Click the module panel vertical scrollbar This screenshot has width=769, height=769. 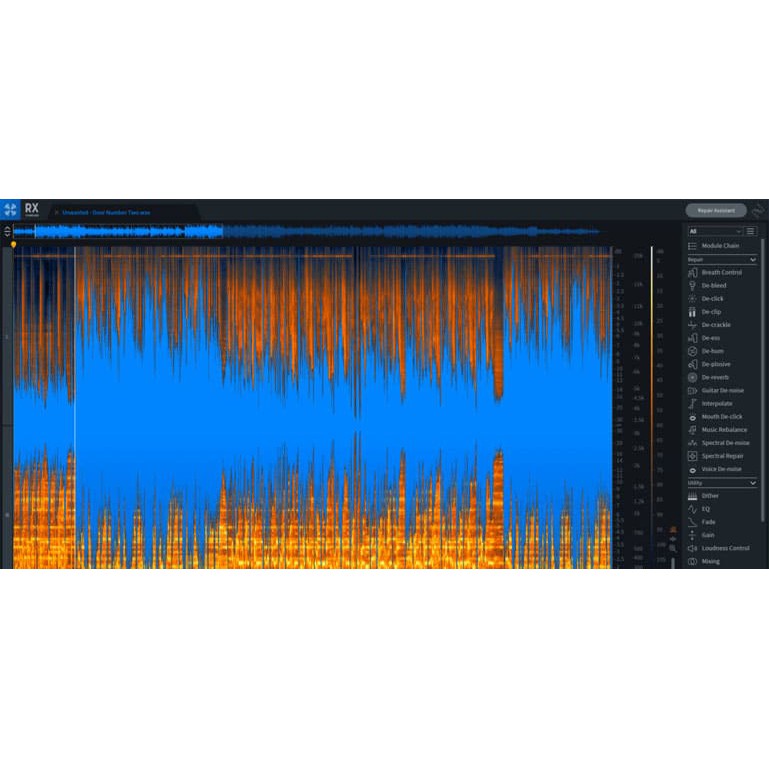coord(762,380)
